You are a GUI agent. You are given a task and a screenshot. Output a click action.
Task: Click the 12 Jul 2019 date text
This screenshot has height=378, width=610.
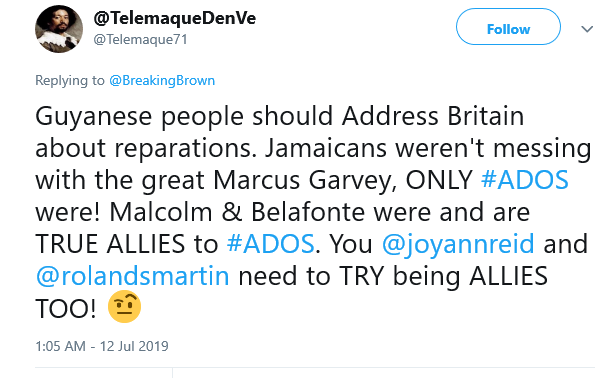point(134,346)
